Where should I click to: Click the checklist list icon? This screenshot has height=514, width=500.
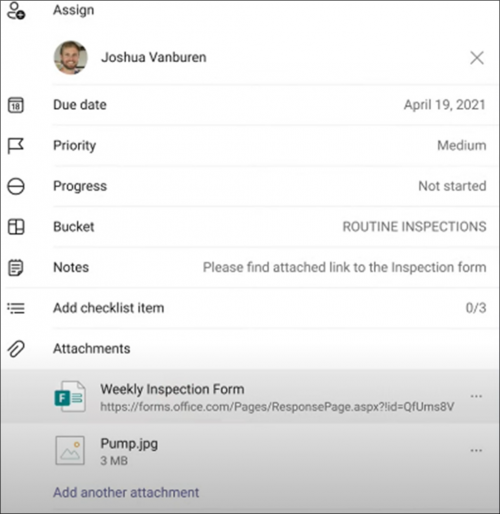tap(16, 308)
